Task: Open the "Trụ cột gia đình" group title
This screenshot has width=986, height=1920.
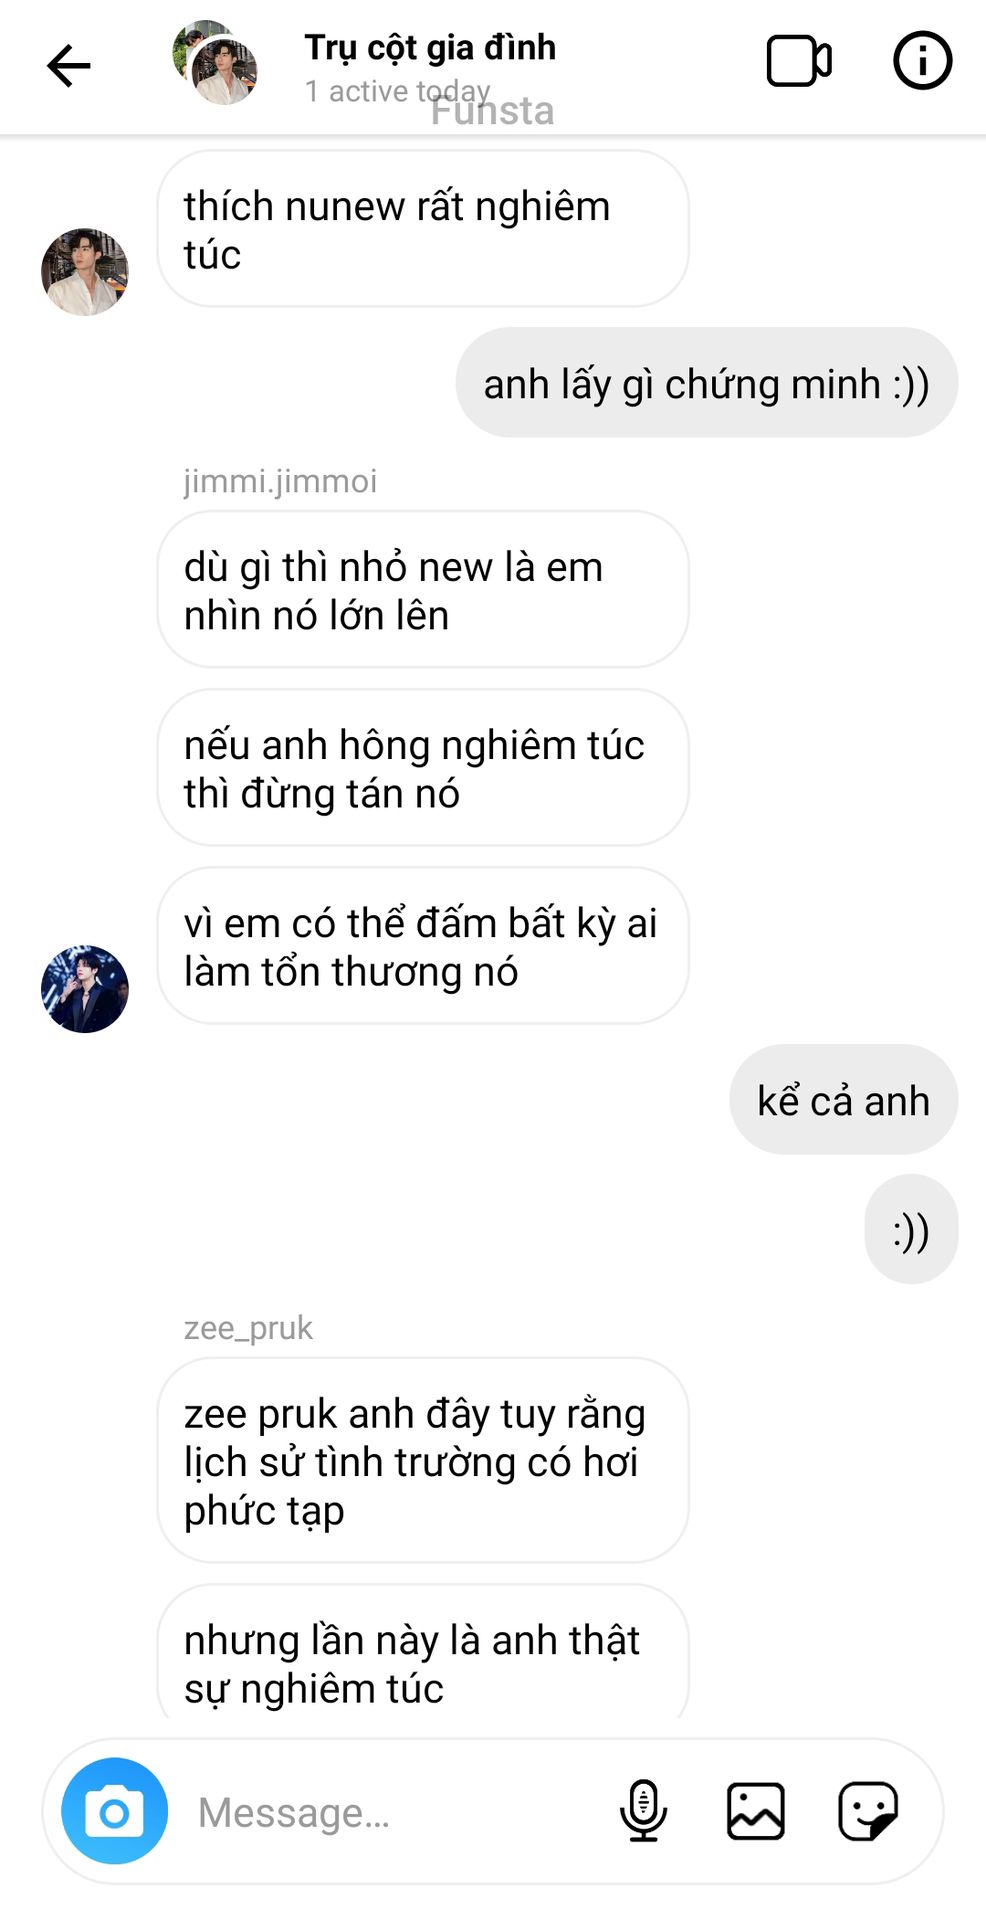Action: pyautogui.click(x=430, y=48)
